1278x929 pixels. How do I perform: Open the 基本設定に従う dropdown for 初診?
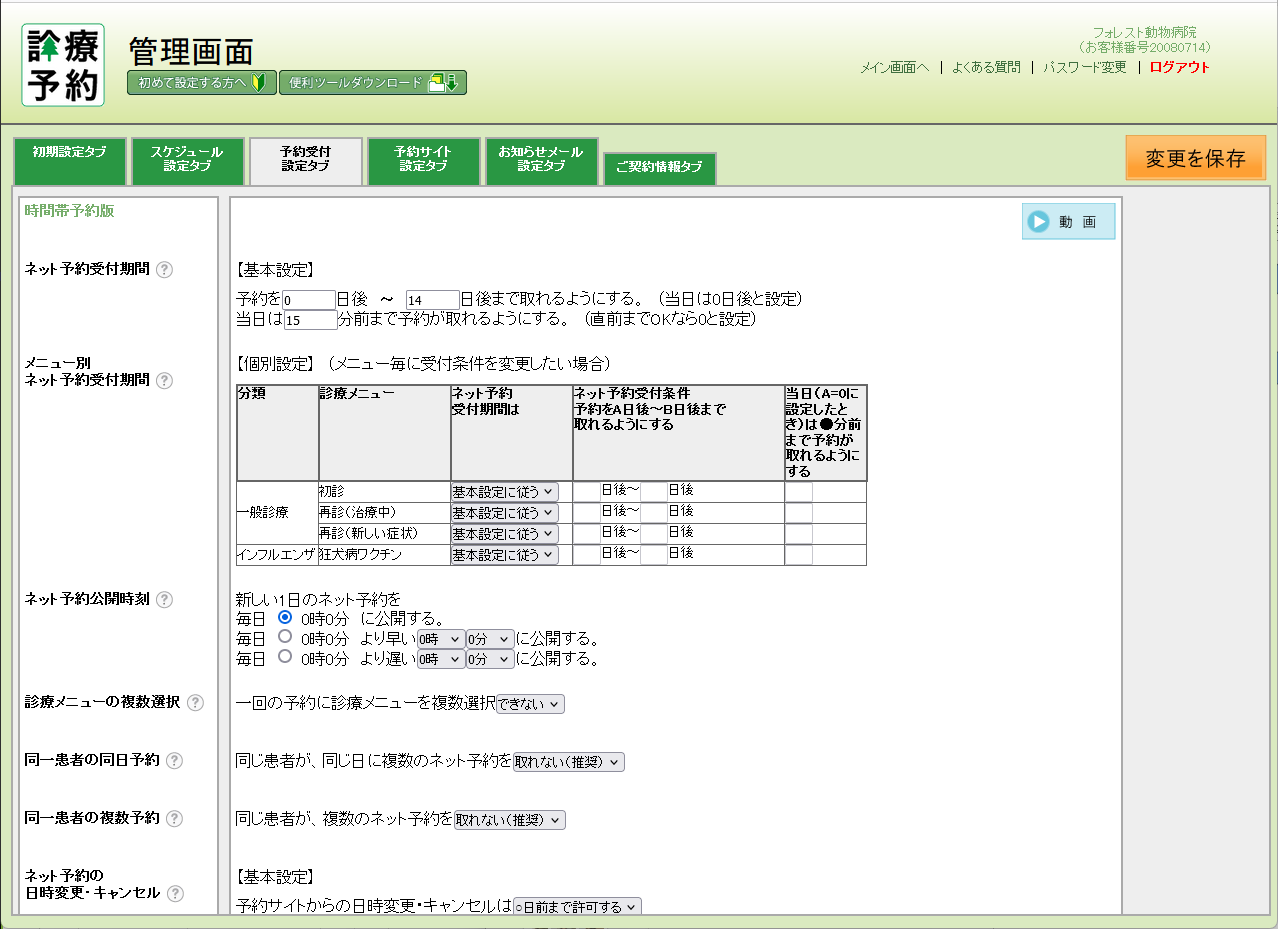[505, 491]
